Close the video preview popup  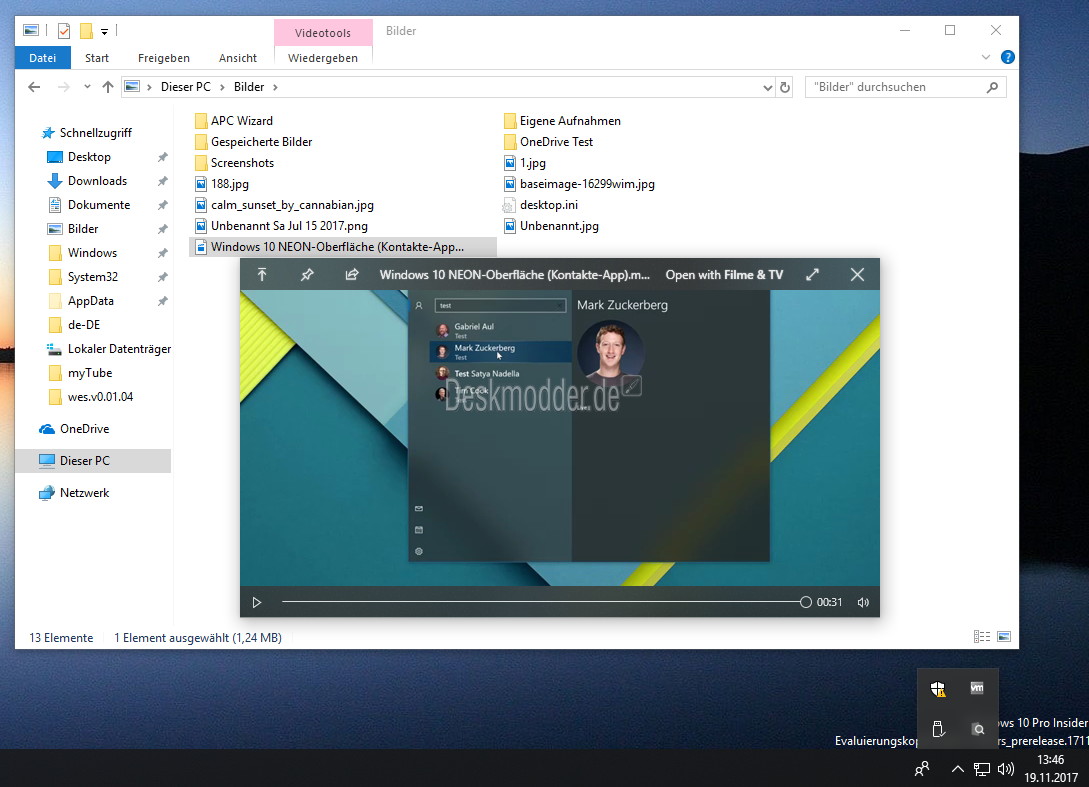pyautogui.click(x=858, y=274)
